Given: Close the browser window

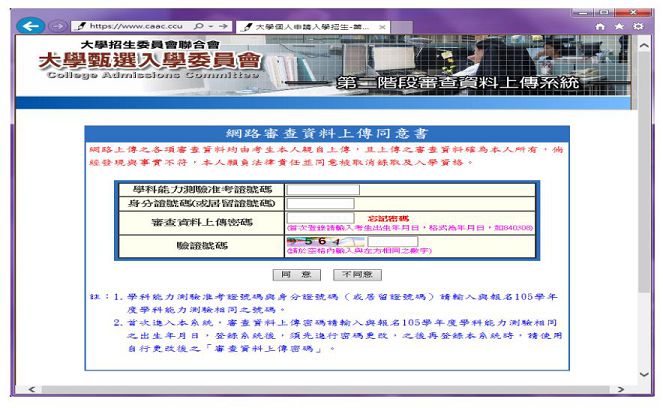Looking at the screenshot, I should [x=633, y=13].
